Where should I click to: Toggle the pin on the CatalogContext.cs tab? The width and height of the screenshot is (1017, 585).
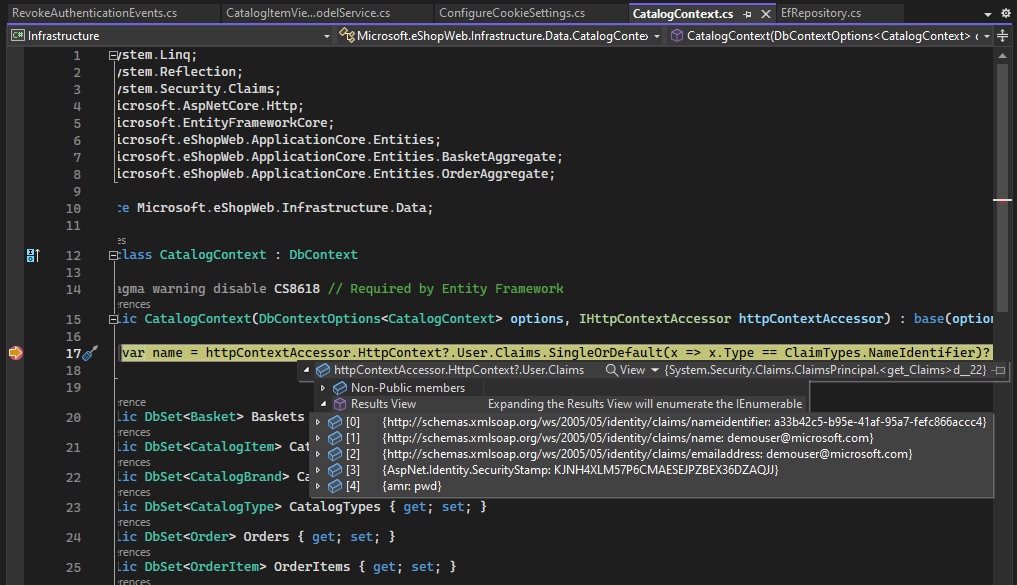pyautogui.click(x=747, y=14)
